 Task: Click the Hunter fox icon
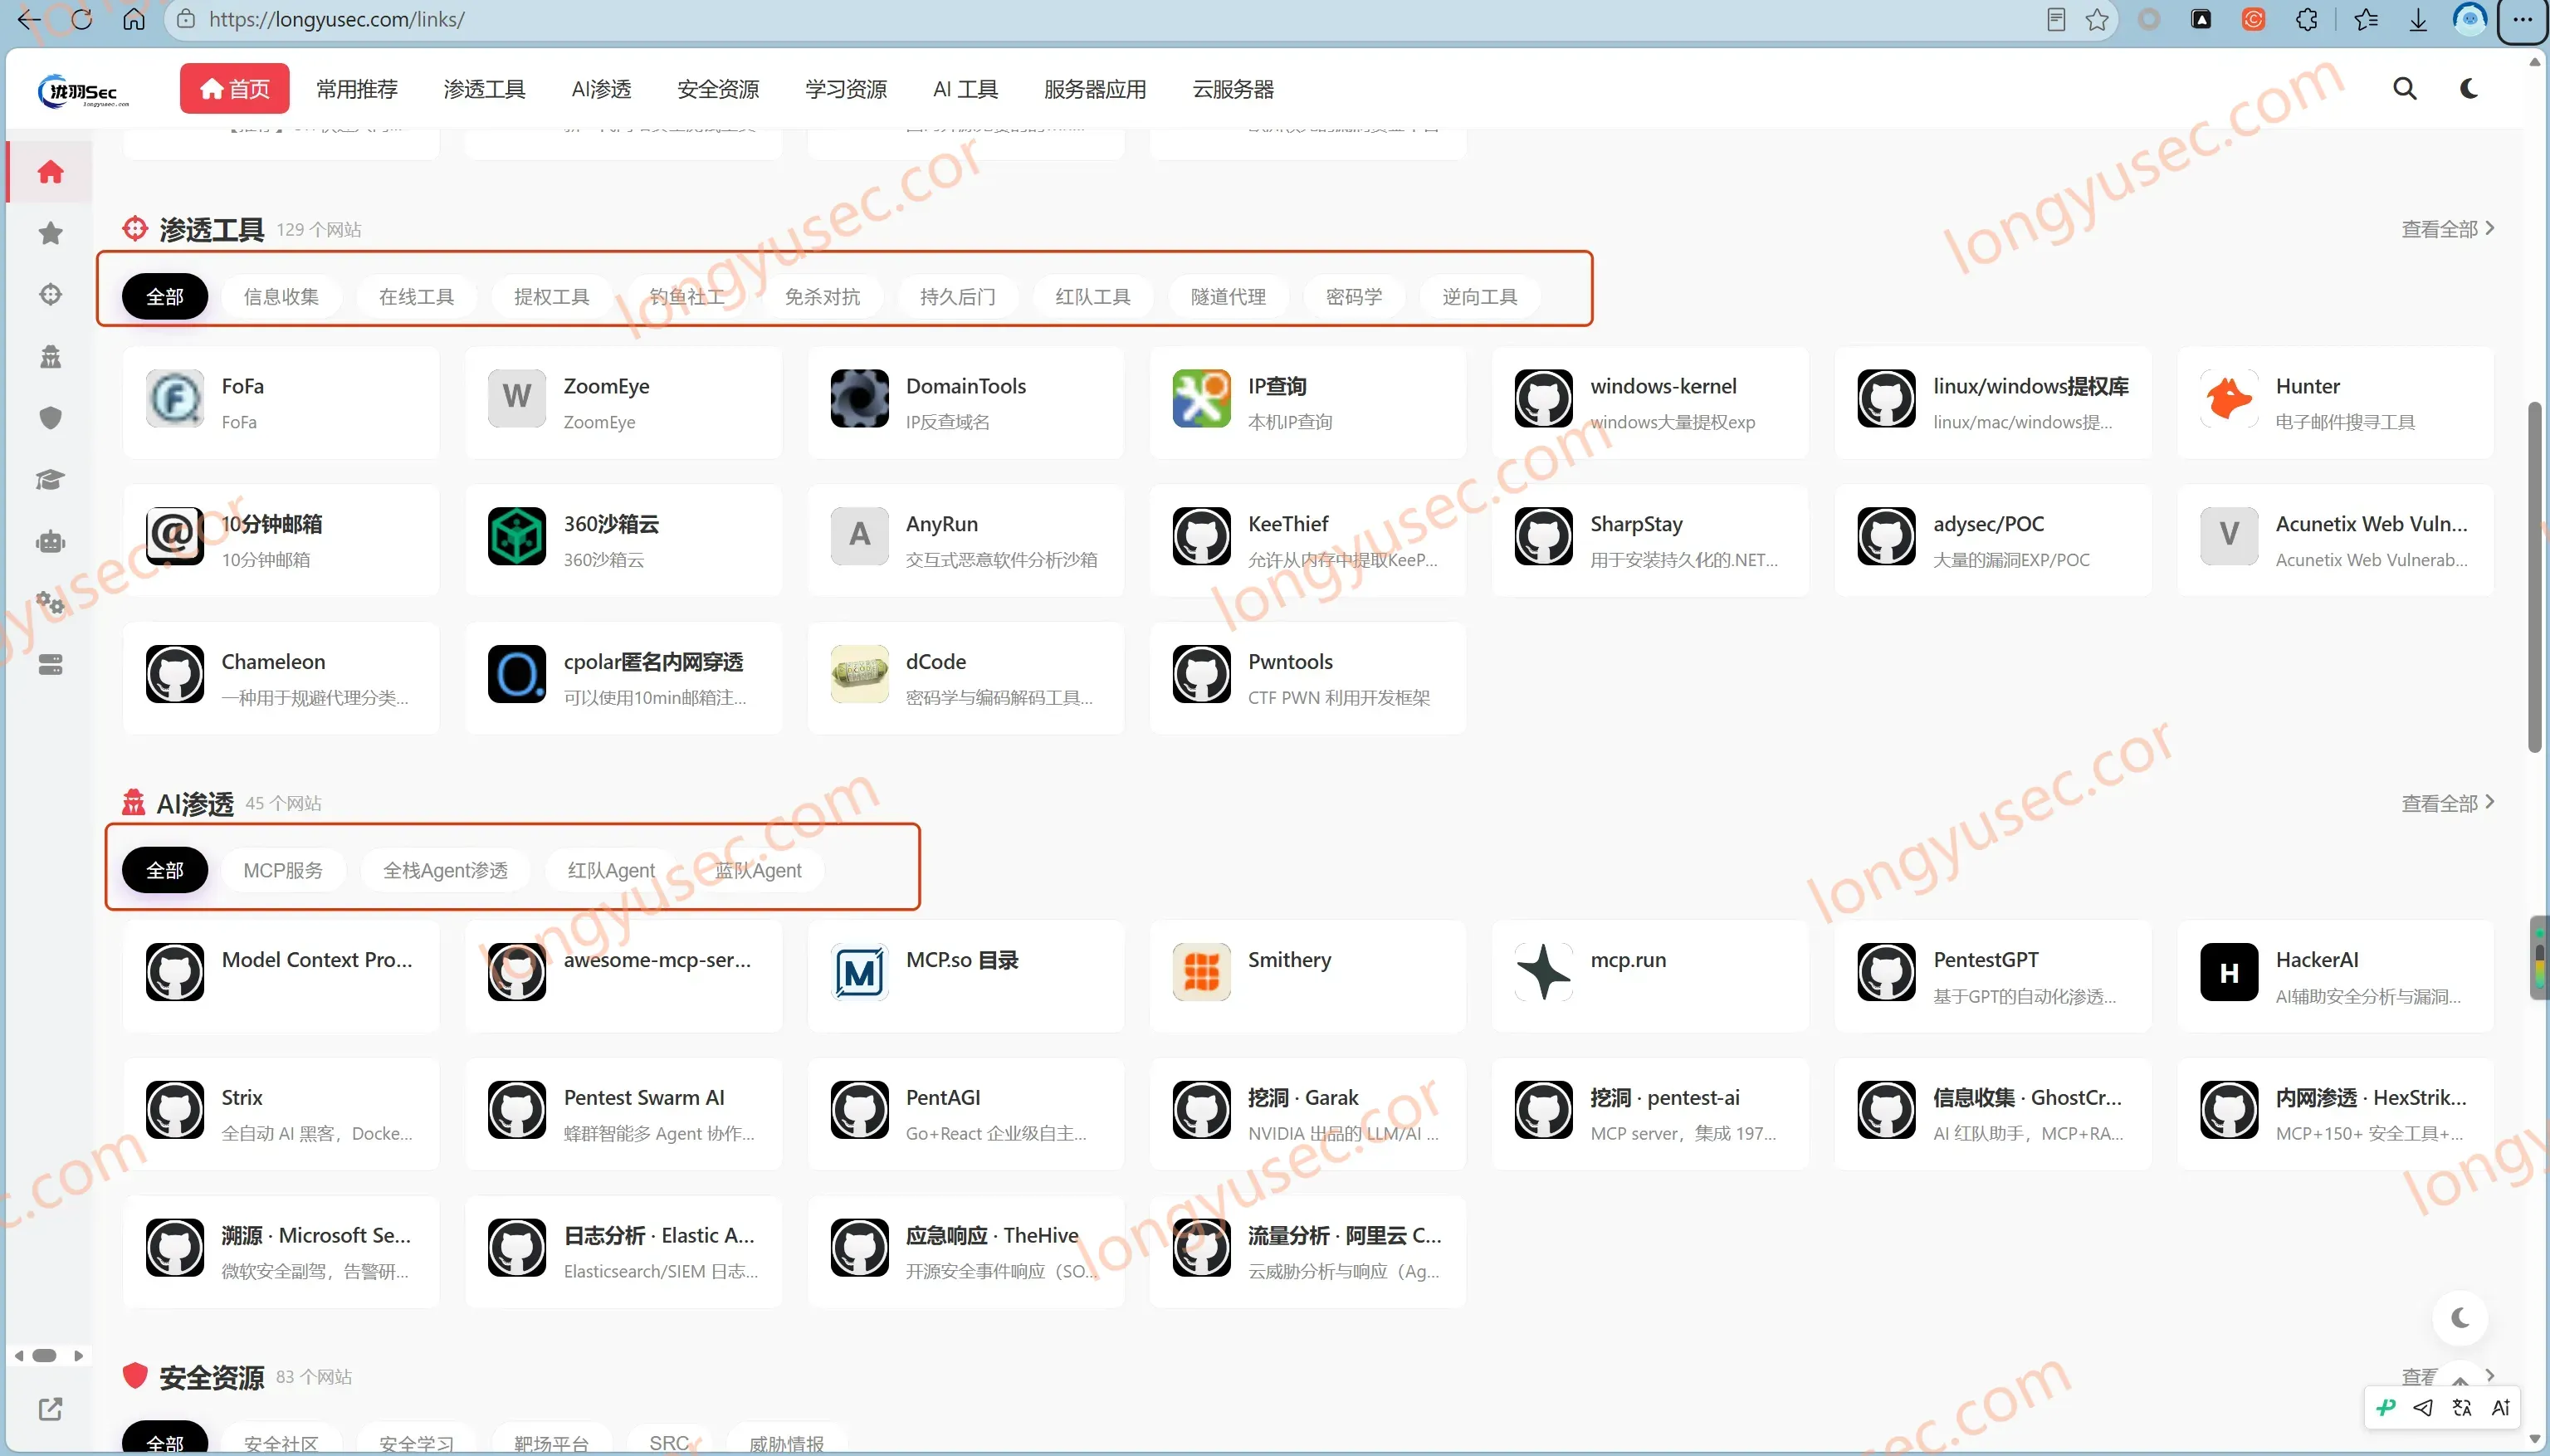[x=2229, y=398]
